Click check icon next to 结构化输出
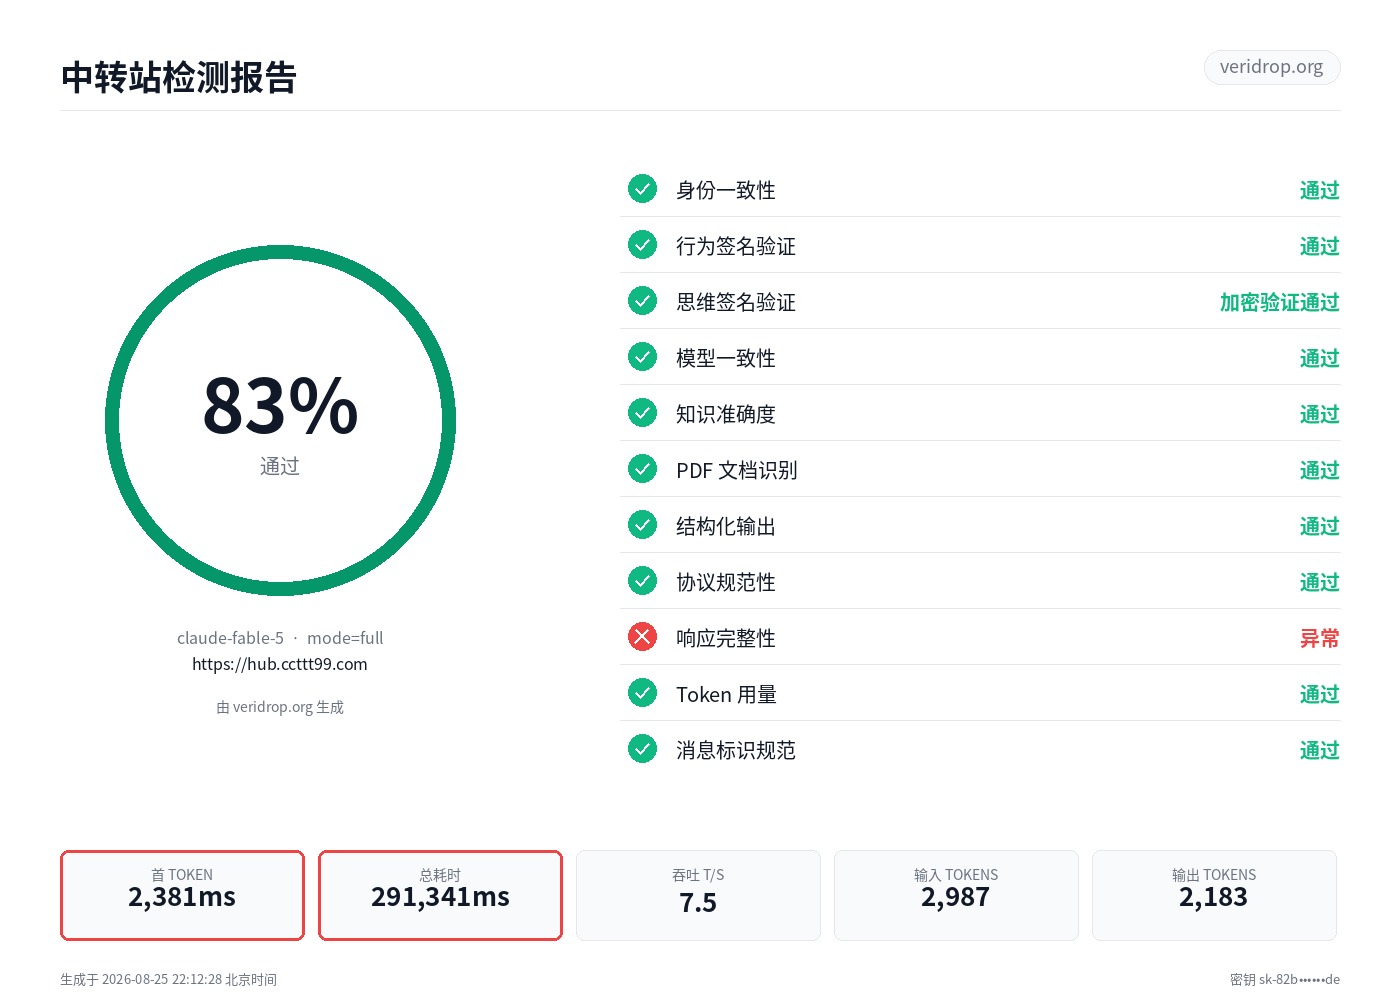Screen dimensions: 1400x1000 [x=642, y=525]
